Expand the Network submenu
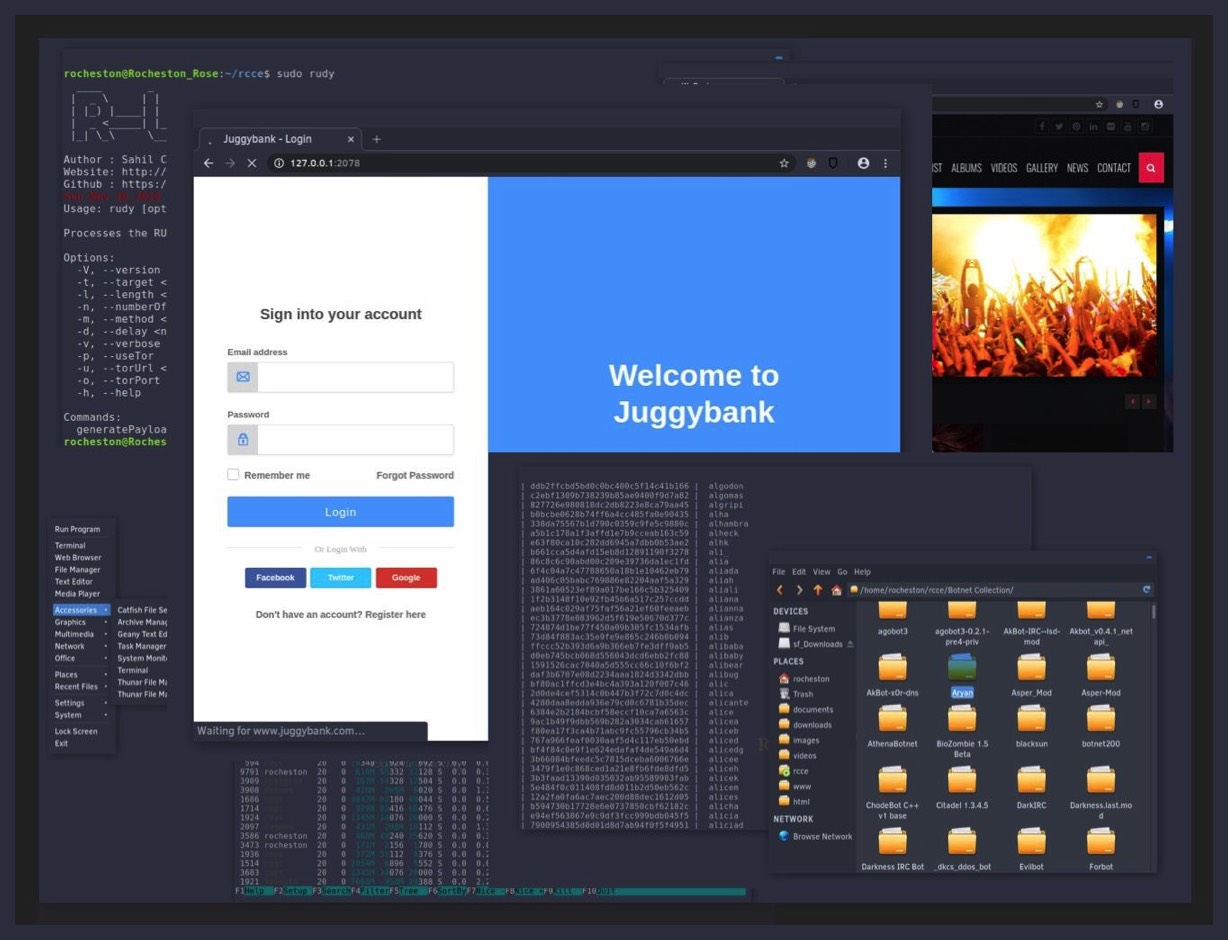 (81, 646)
